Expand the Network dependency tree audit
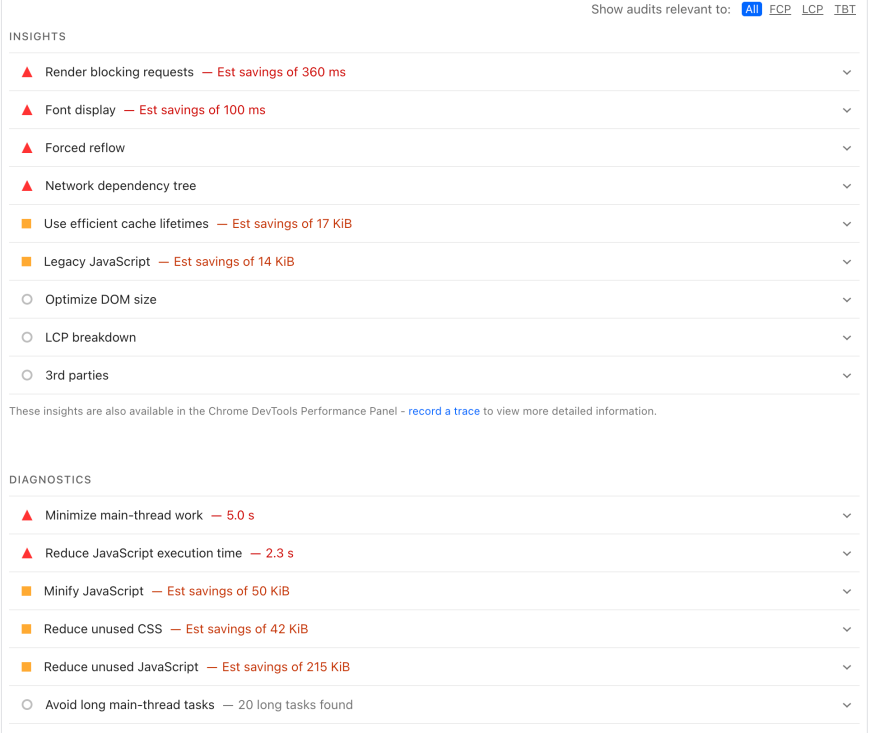This screenshot has height=733, width=884. coord(847,186)
